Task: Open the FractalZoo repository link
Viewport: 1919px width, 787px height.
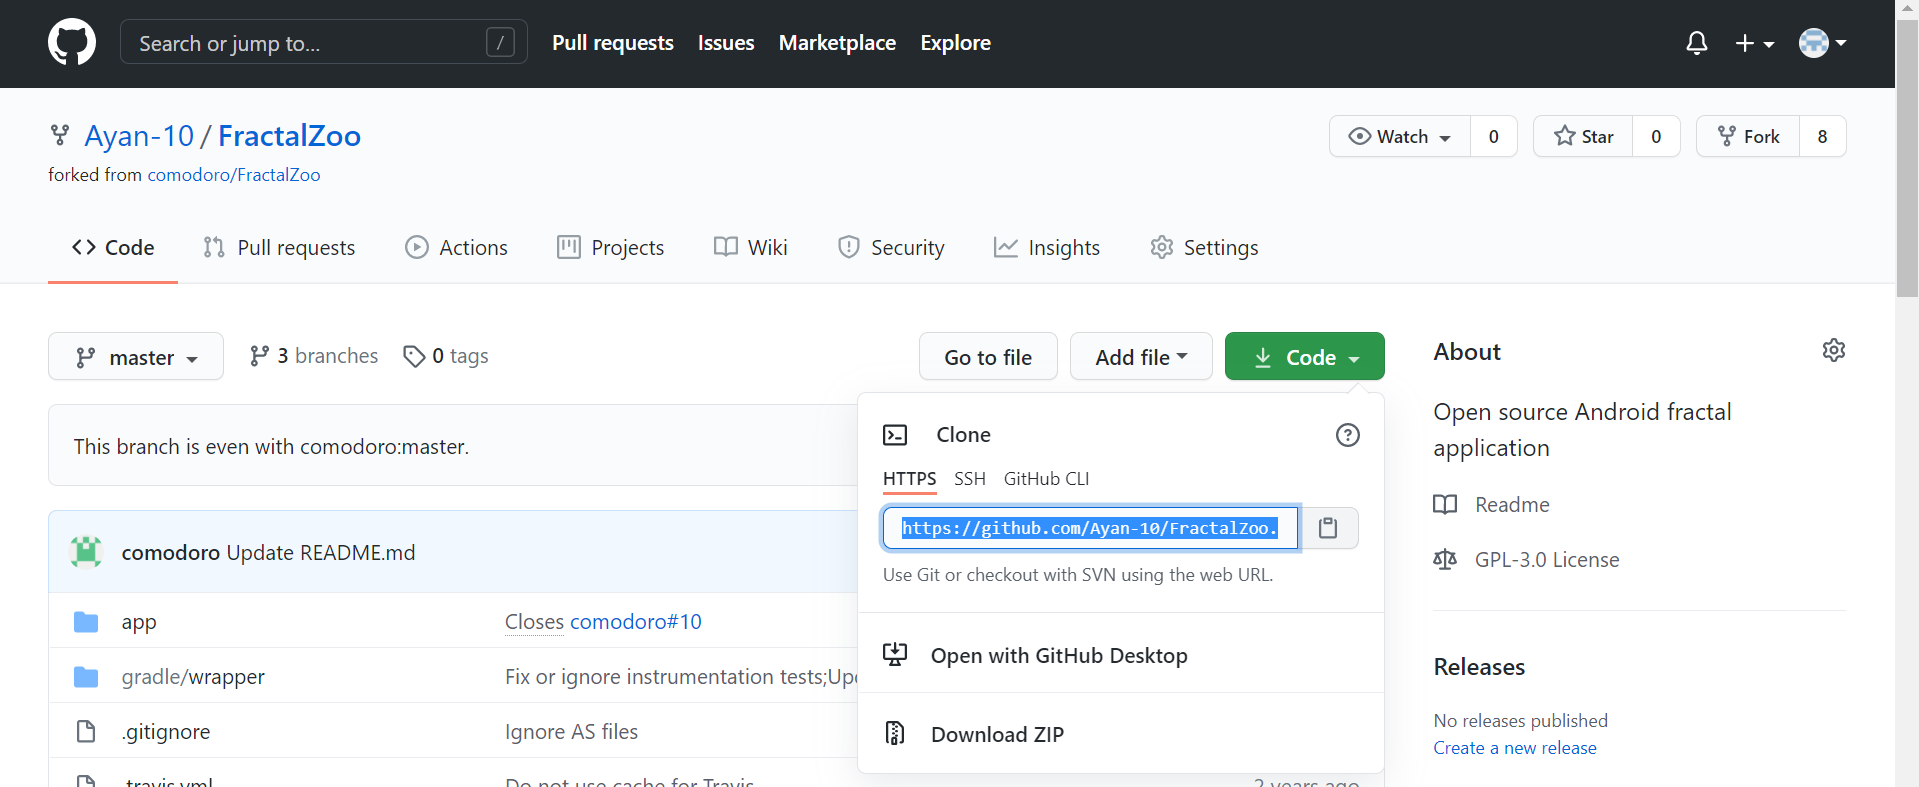Action: click(289, 136)
